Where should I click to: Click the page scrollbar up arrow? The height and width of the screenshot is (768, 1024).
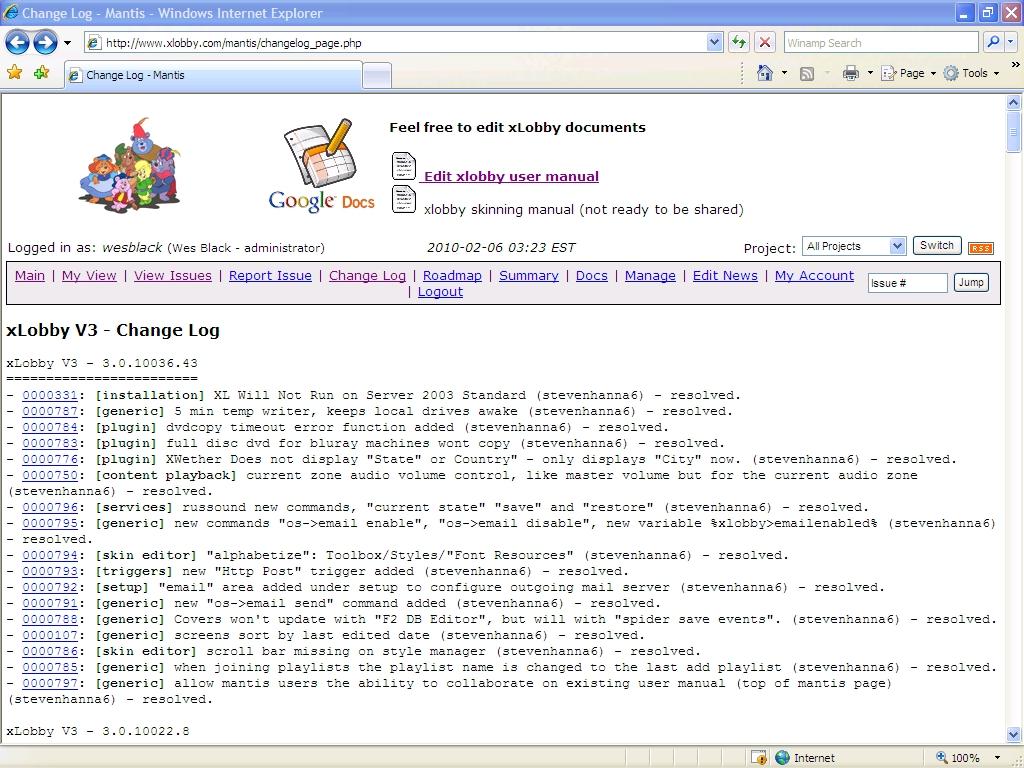pyautogui.click(x=1013, y=102)
